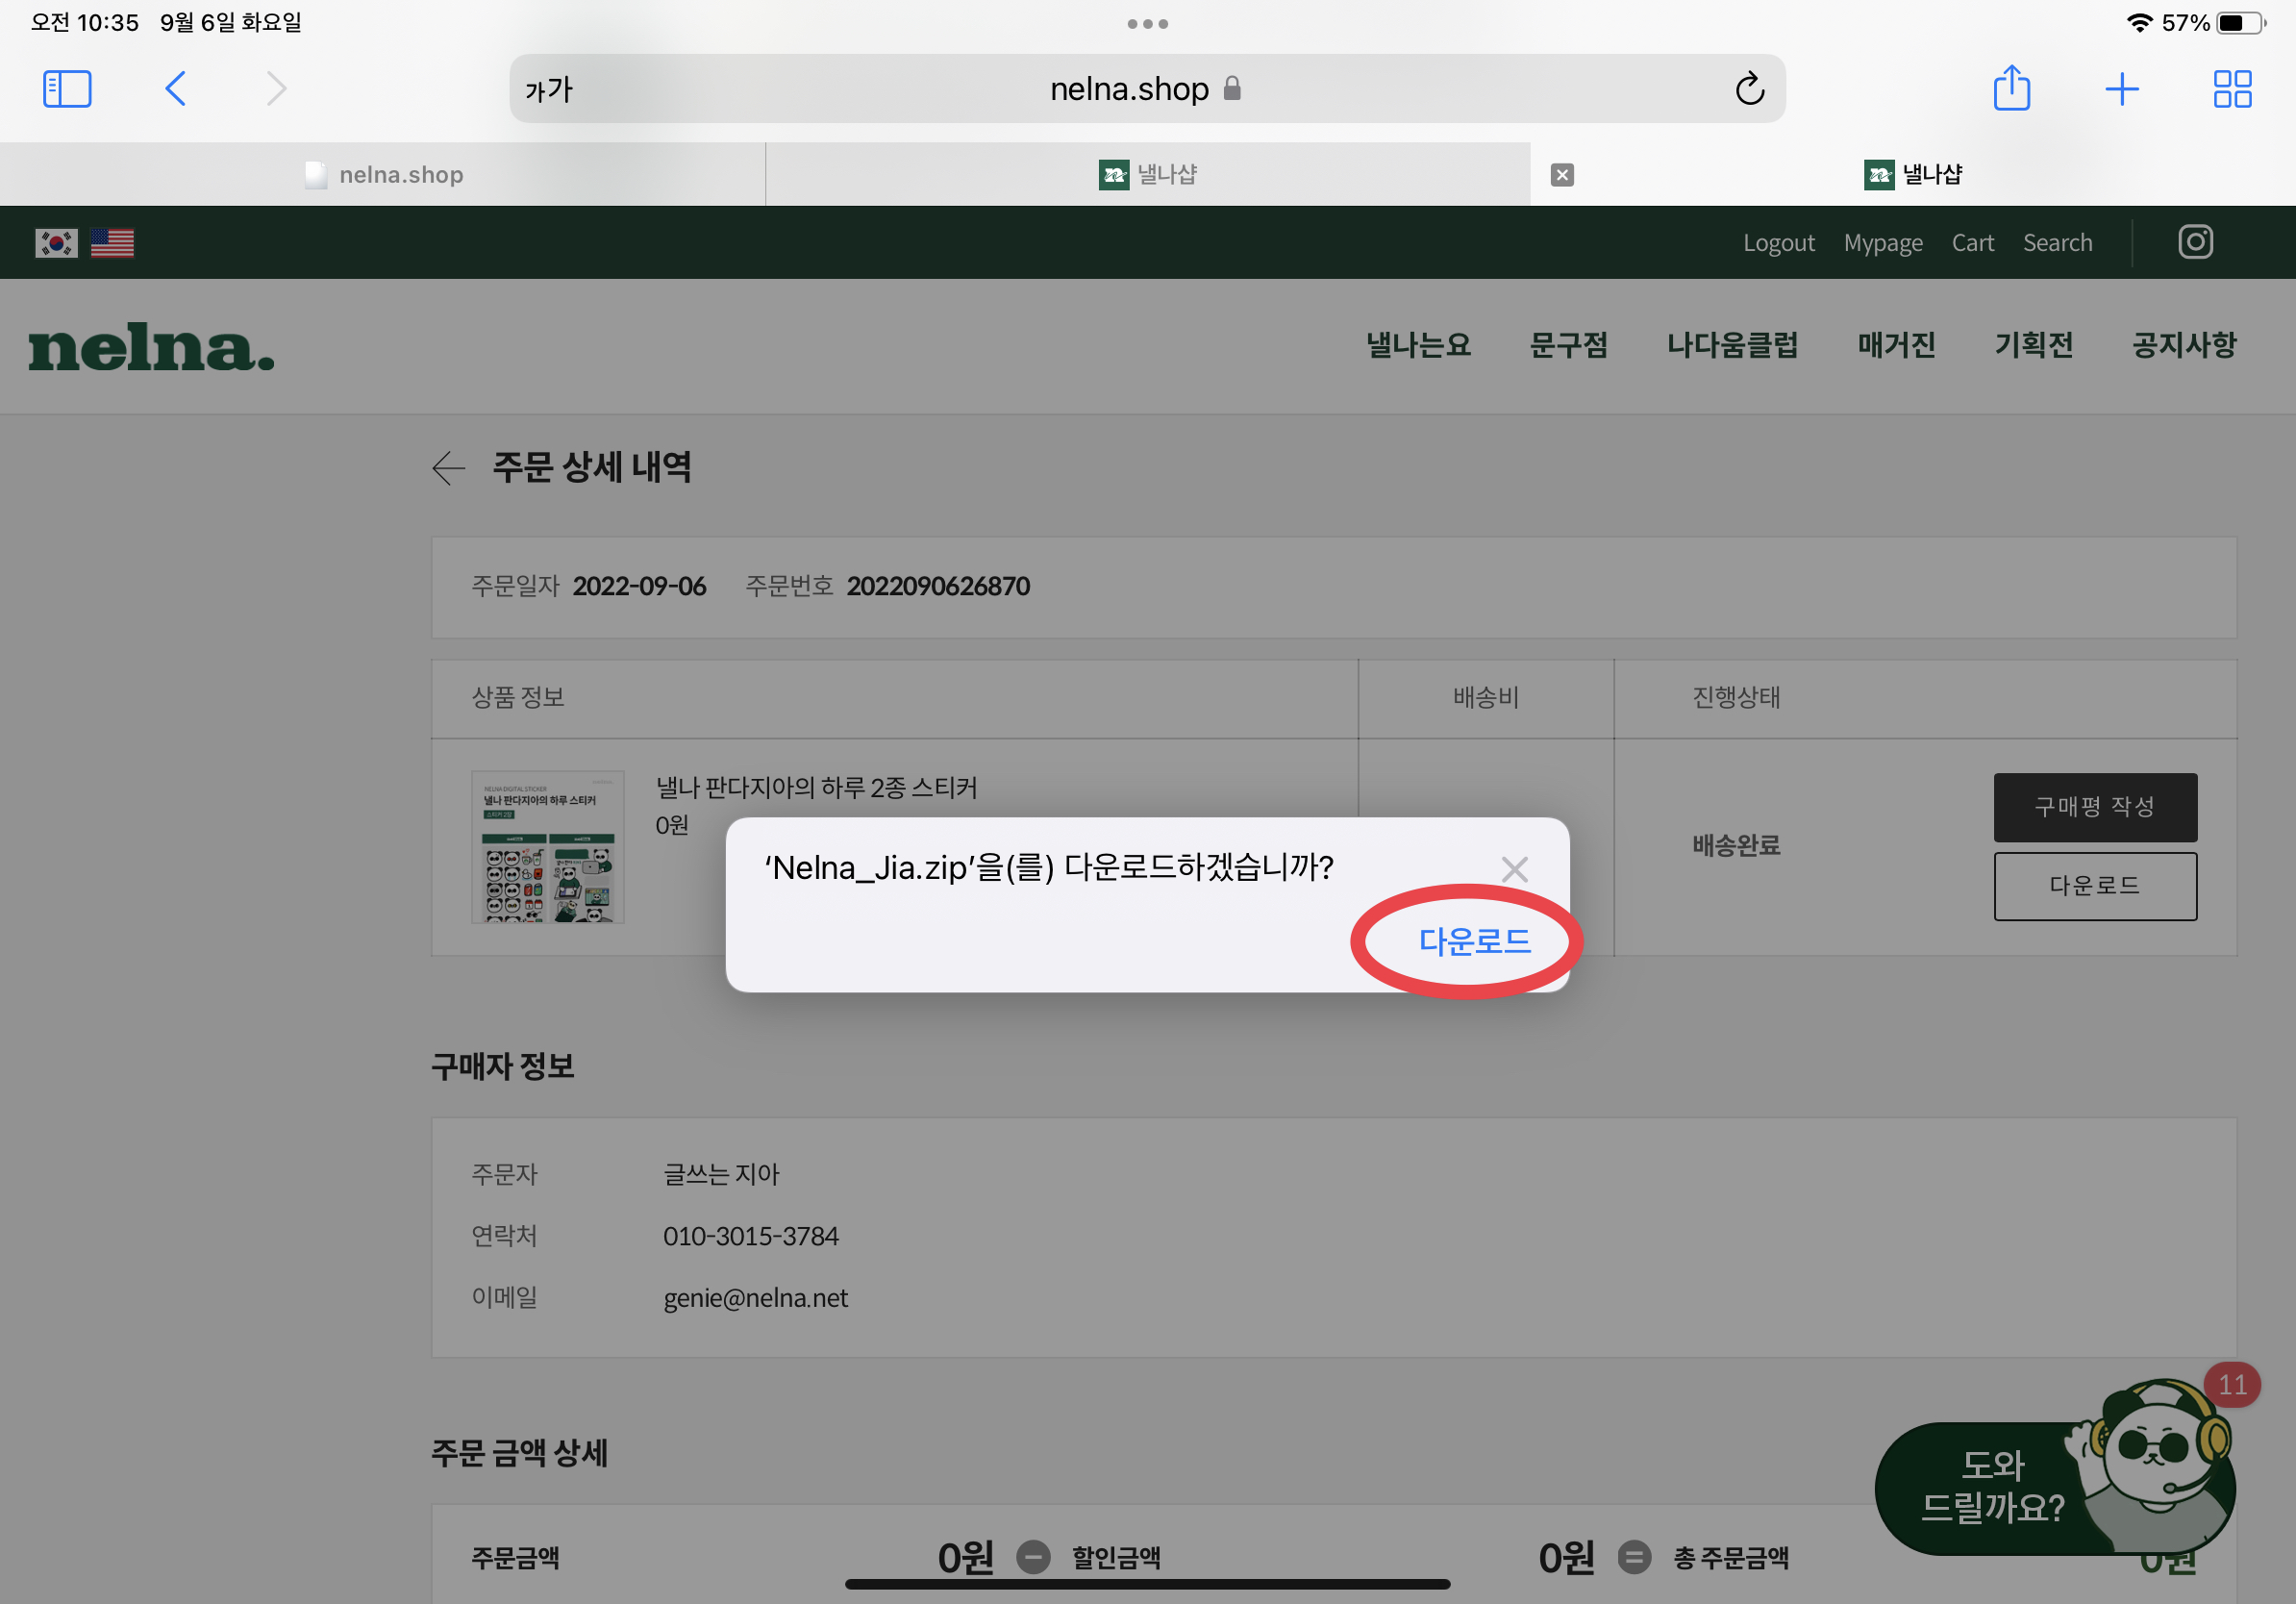Open the 공지사항 menu item

coord(2183,346)
